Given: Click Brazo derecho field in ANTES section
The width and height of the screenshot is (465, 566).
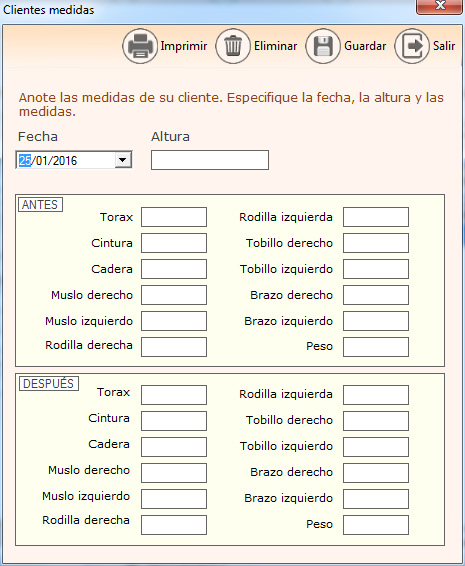Looking at the screenshot, I should click(376, 295).
